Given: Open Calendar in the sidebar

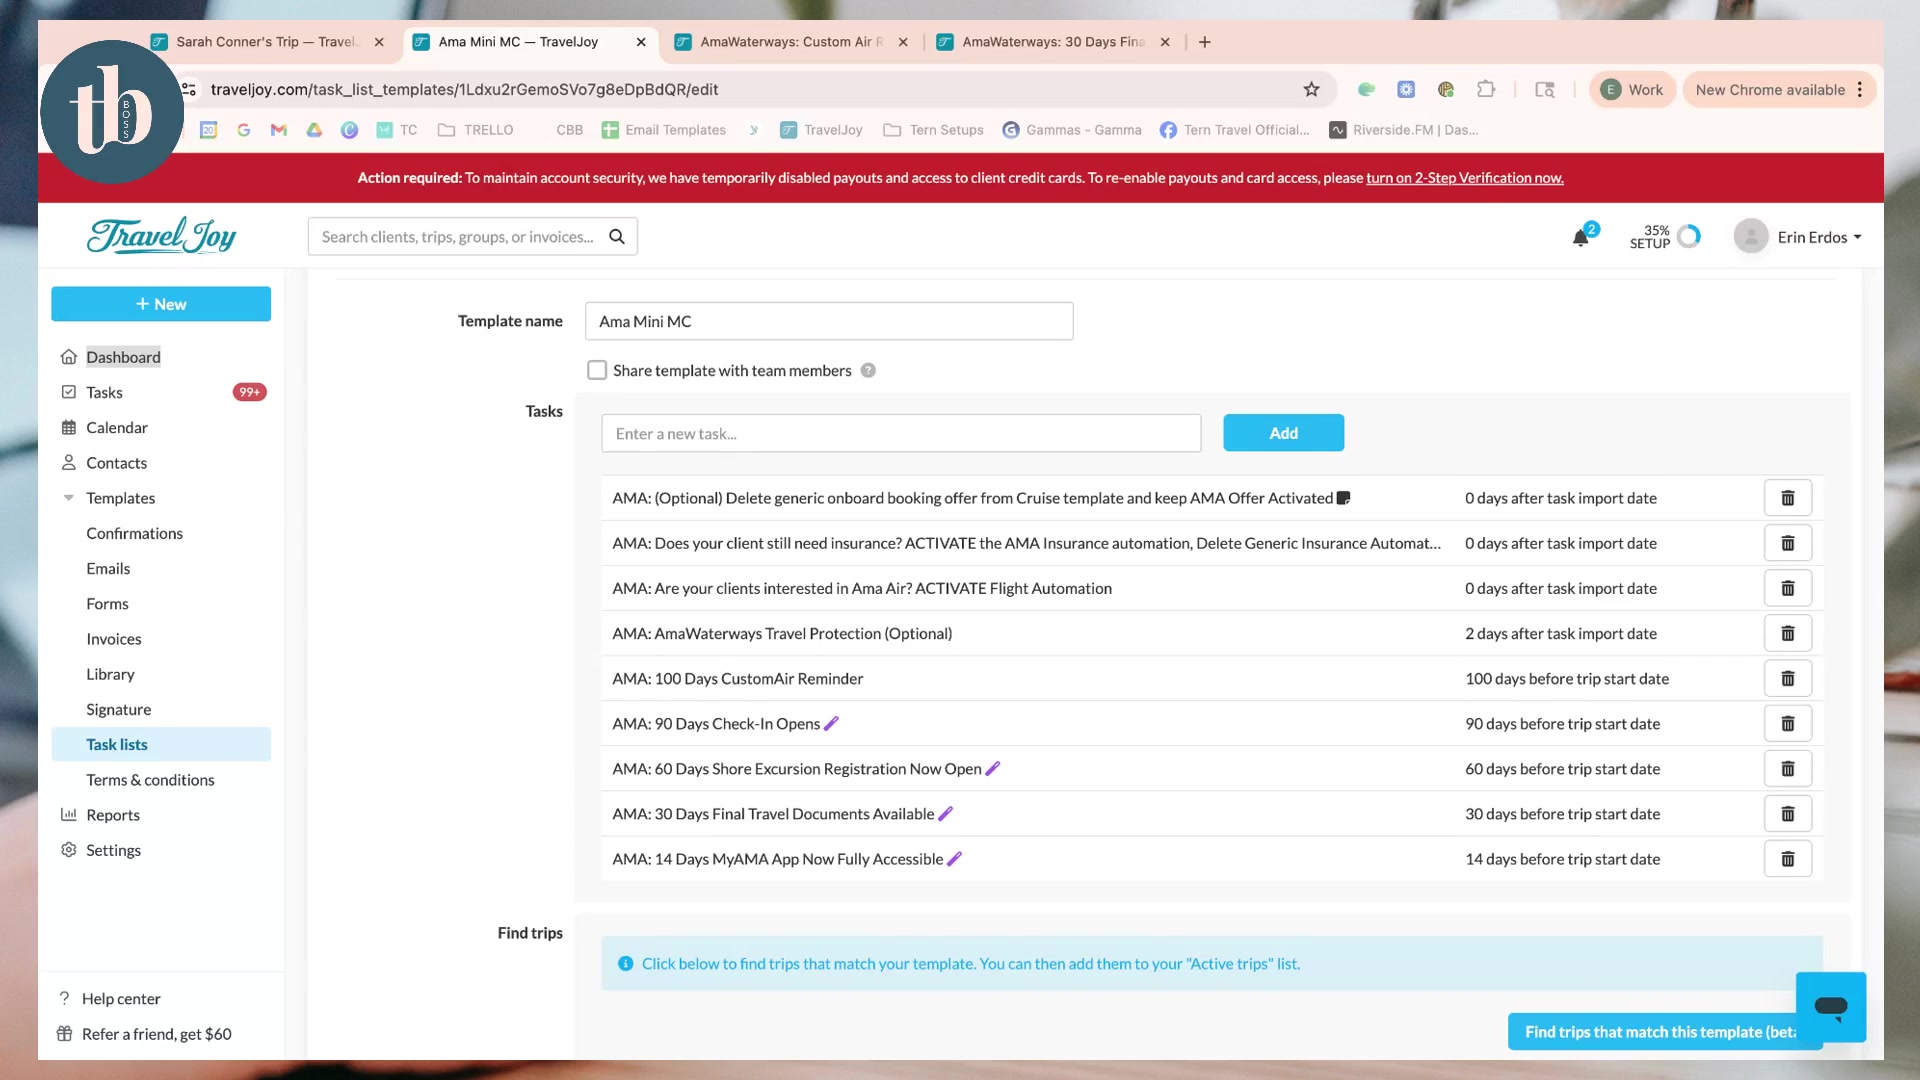Looking at the screenshot, I should 117,427.
